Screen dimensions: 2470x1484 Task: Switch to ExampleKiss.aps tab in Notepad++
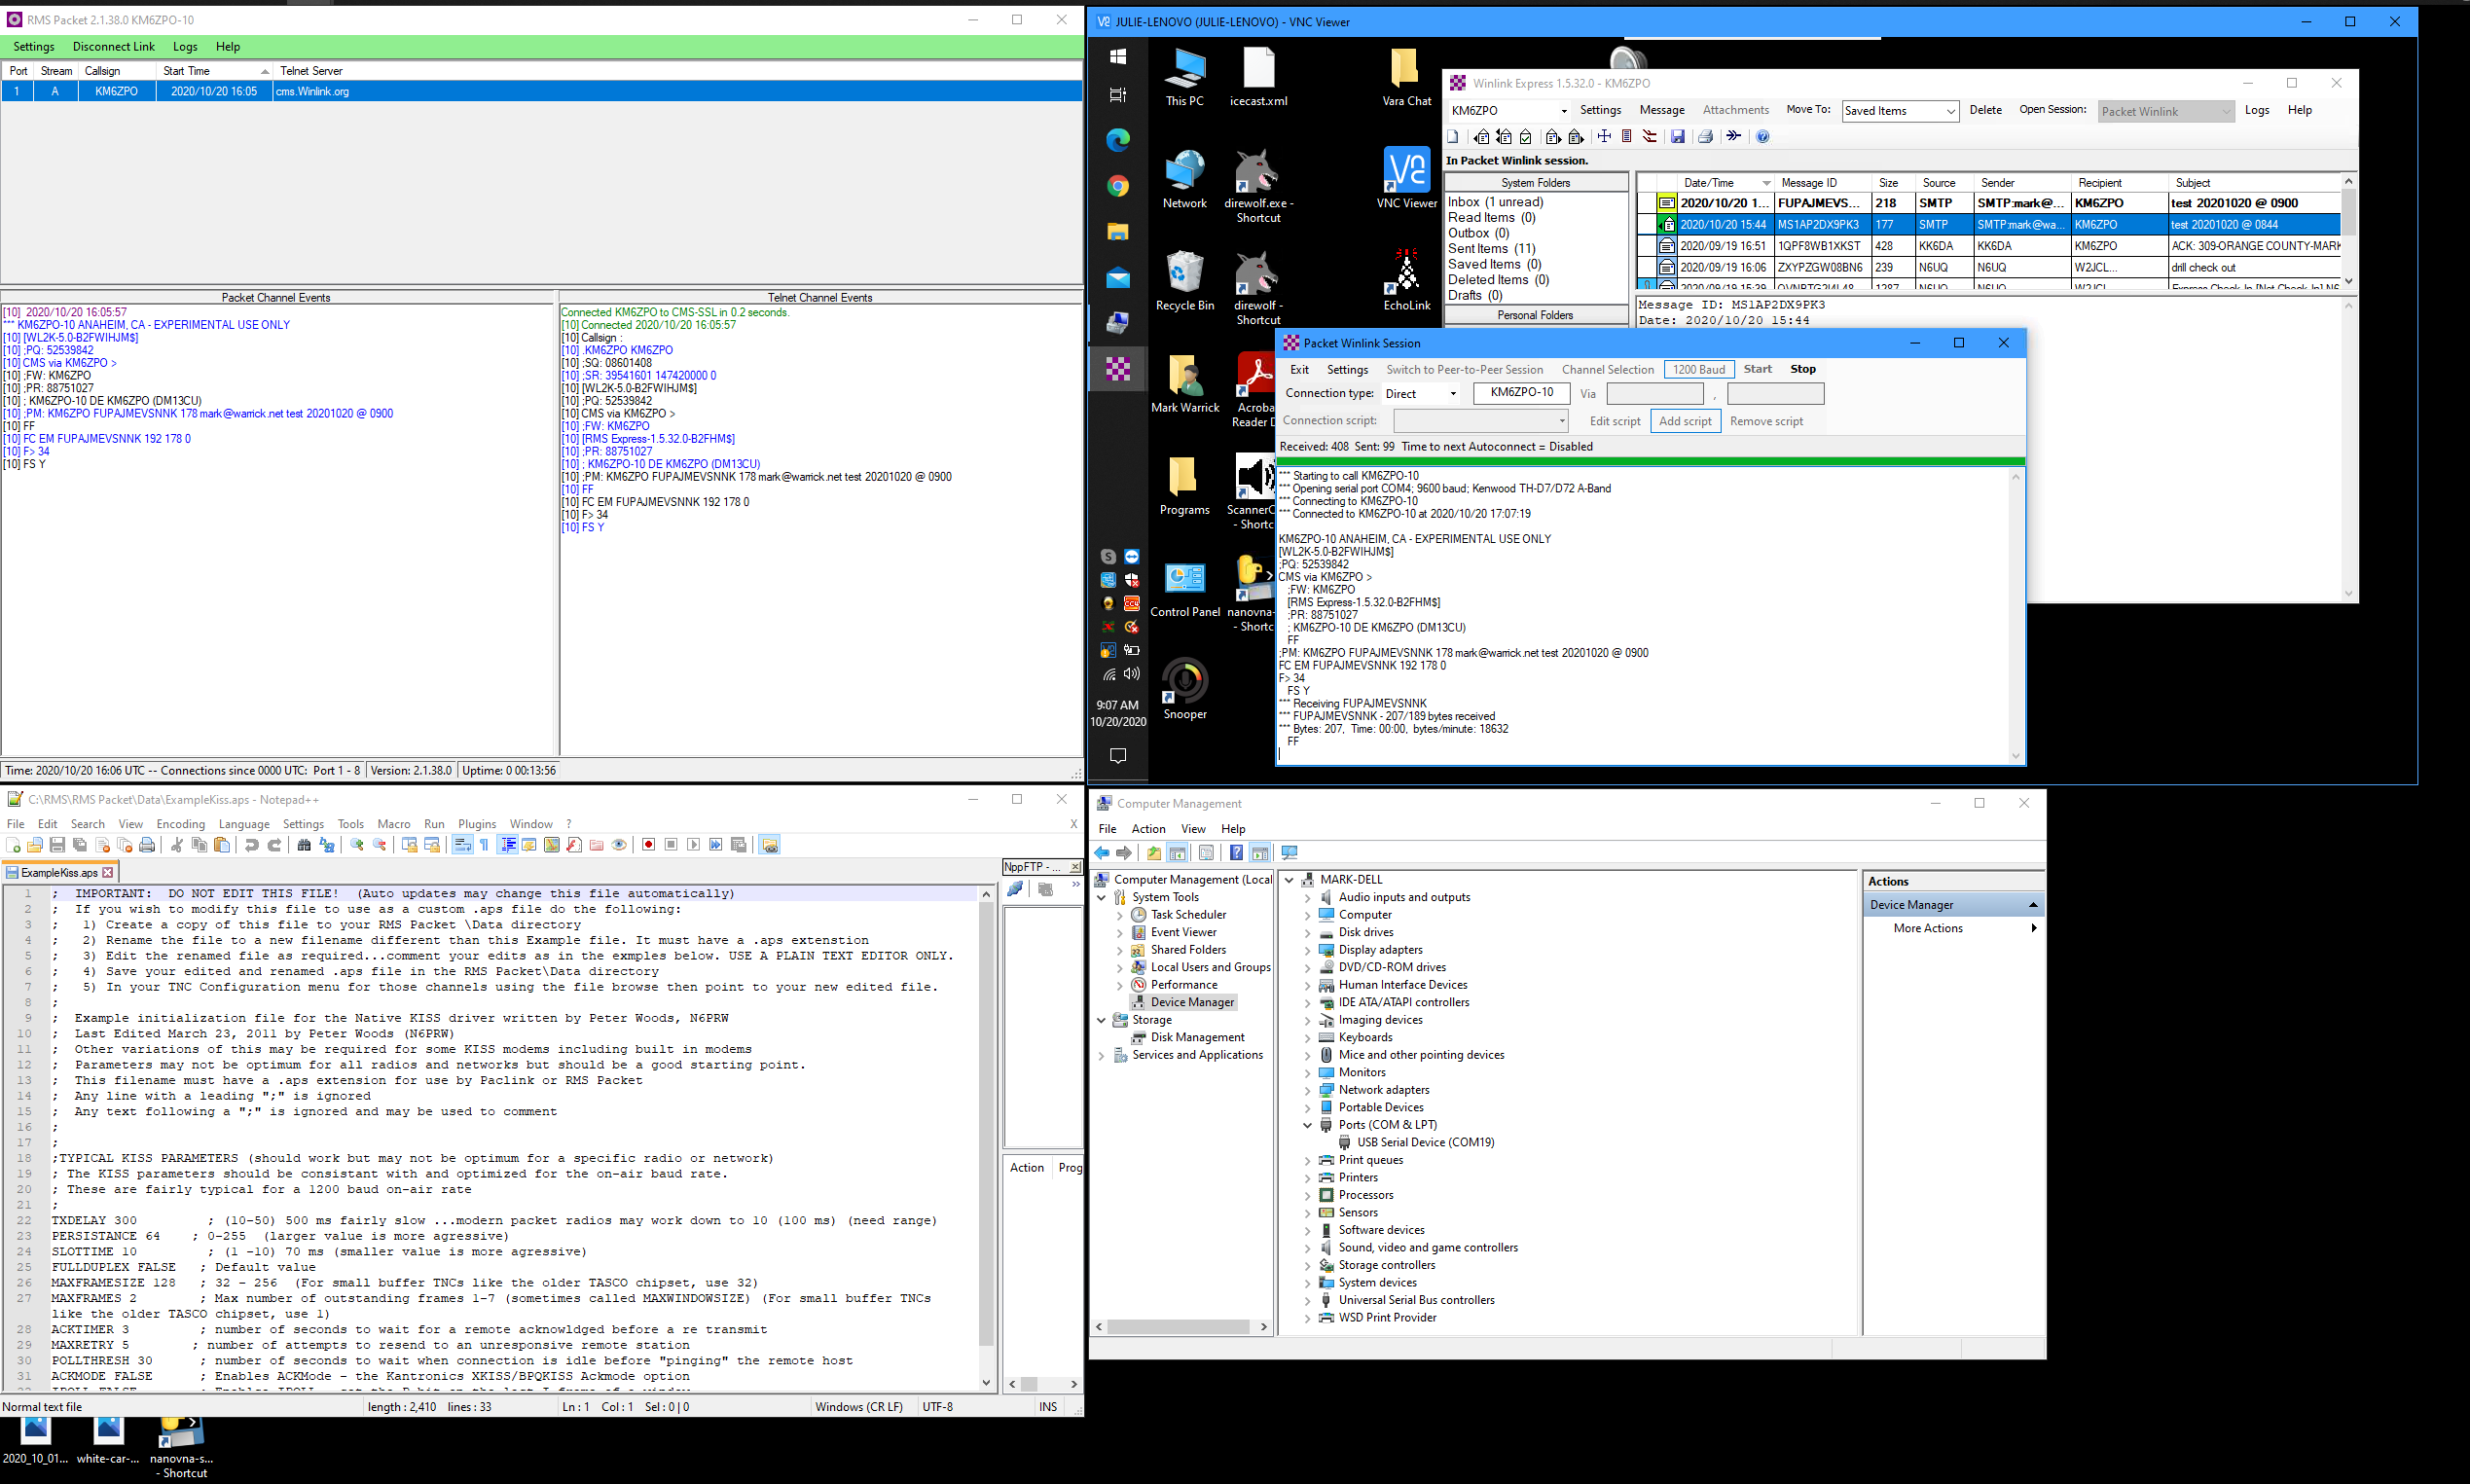(x=59, y=873)
